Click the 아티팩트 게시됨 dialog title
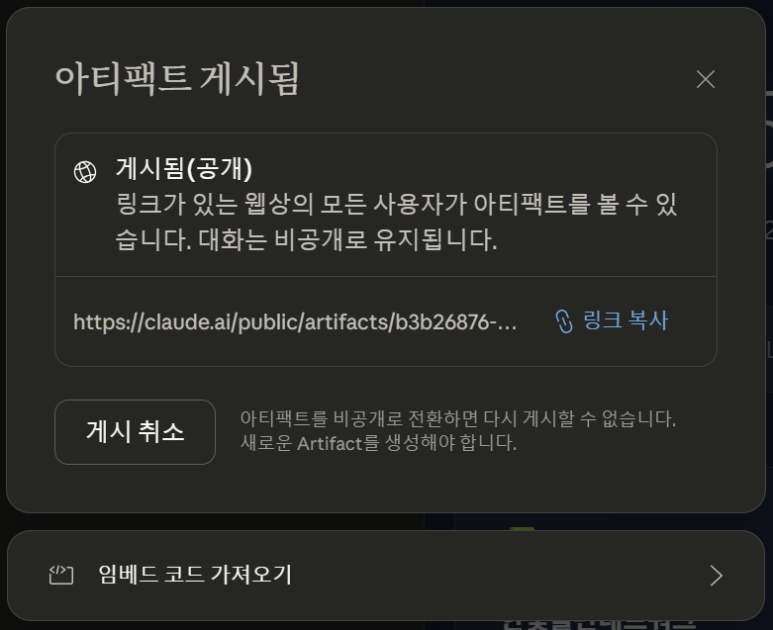Image resolution: width=773 pixels, height=630 pixels. click(177, 79)
